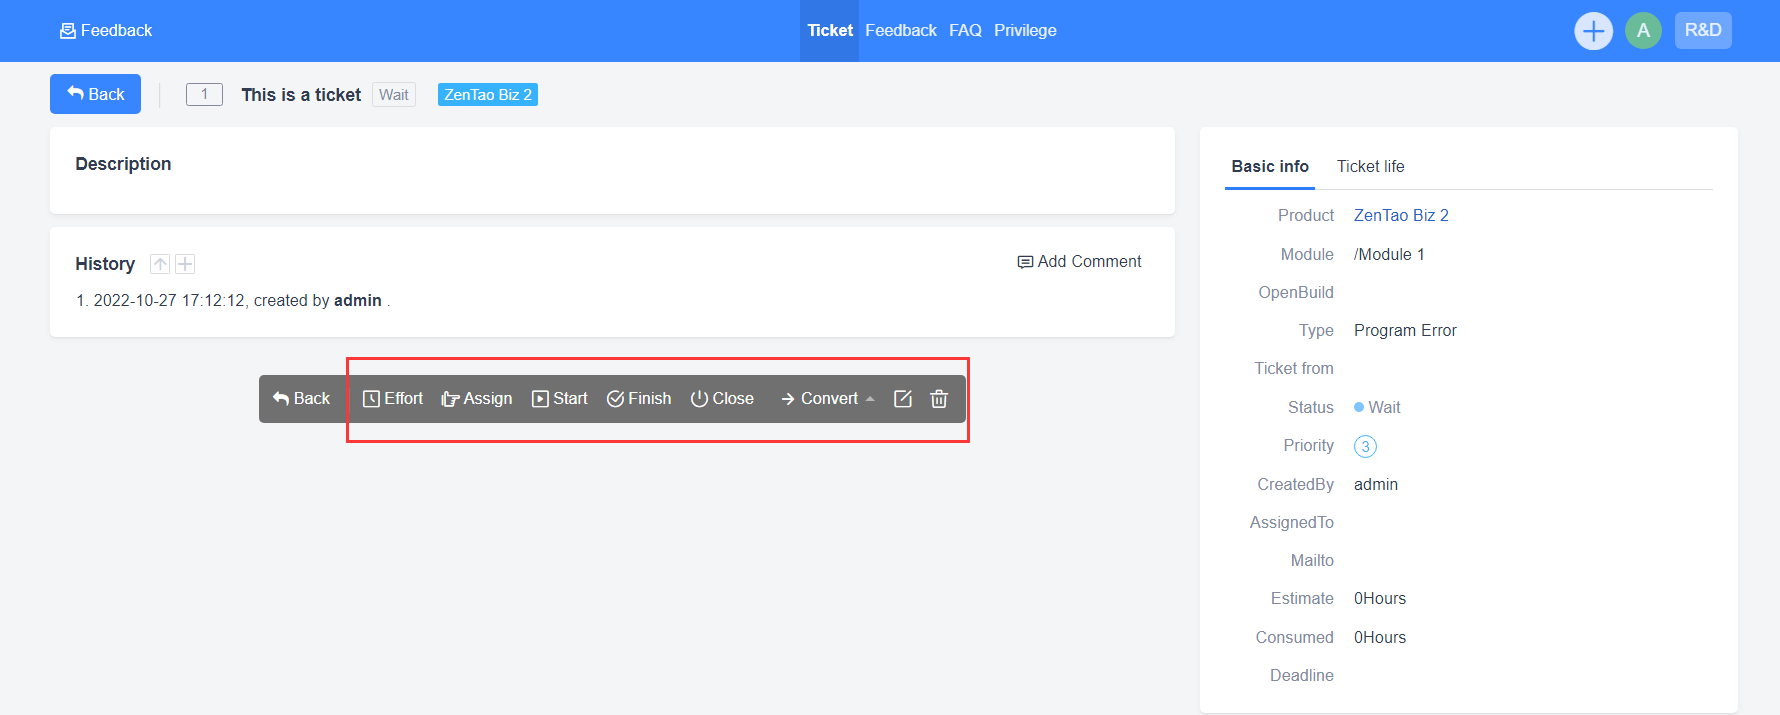Click the edit ticket pencil icon
Image resolution: width=1780 pixels, height=715 pixels.
tap(902, 399)
